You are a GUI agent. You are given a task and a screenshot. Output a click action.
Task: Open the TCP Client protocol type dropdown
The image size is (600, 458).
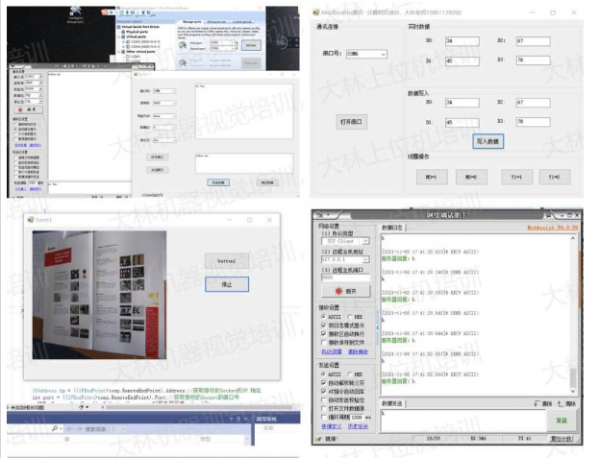click(346, 241)
